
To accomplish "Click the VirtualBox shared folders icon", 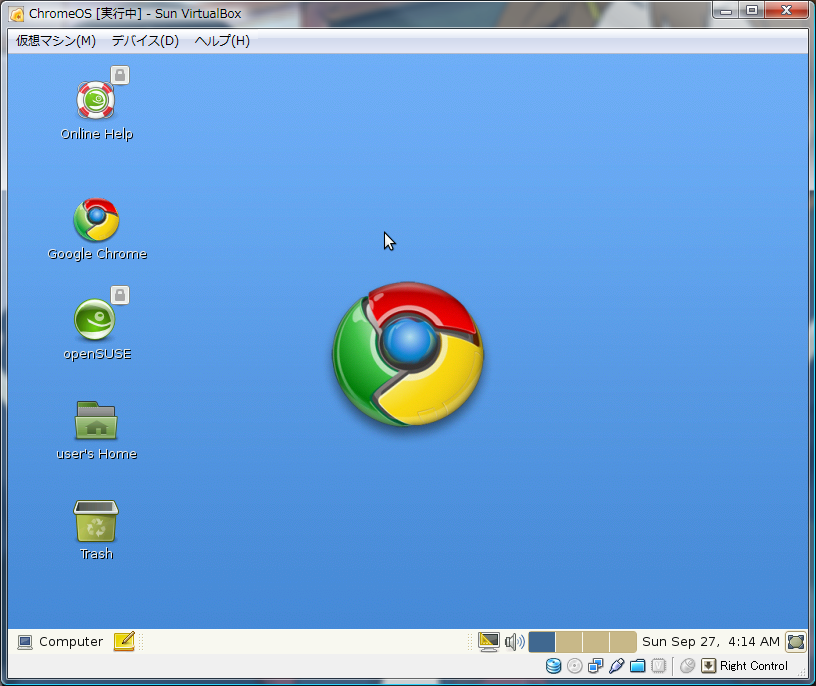I will point(638,666).
